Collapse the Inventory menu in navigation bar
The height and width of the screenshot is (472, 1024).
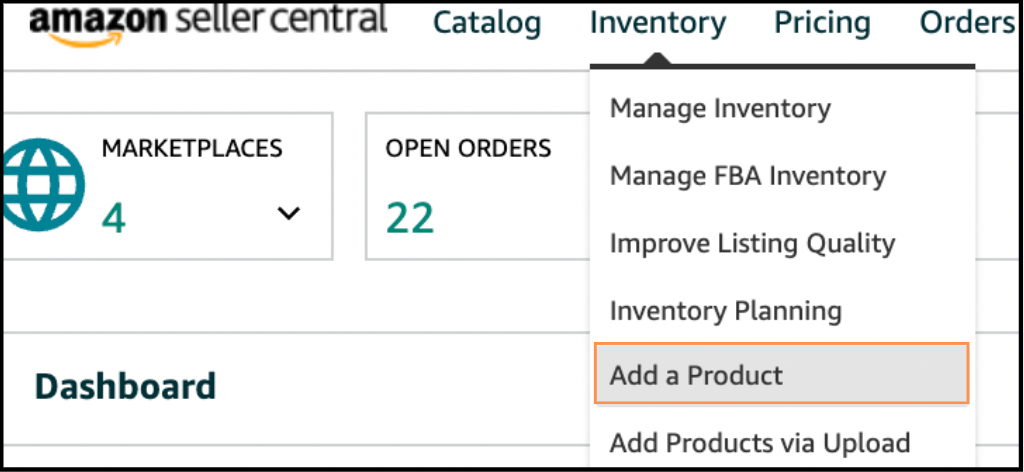pyautogui.click(x=657, y=23)
